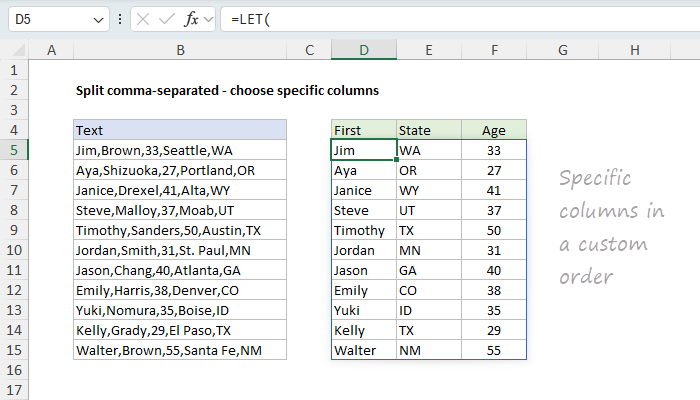This screenshot has width=700, height=400.
Task: Select column H header
Action: pyautogui.click(x=635, y=50)
